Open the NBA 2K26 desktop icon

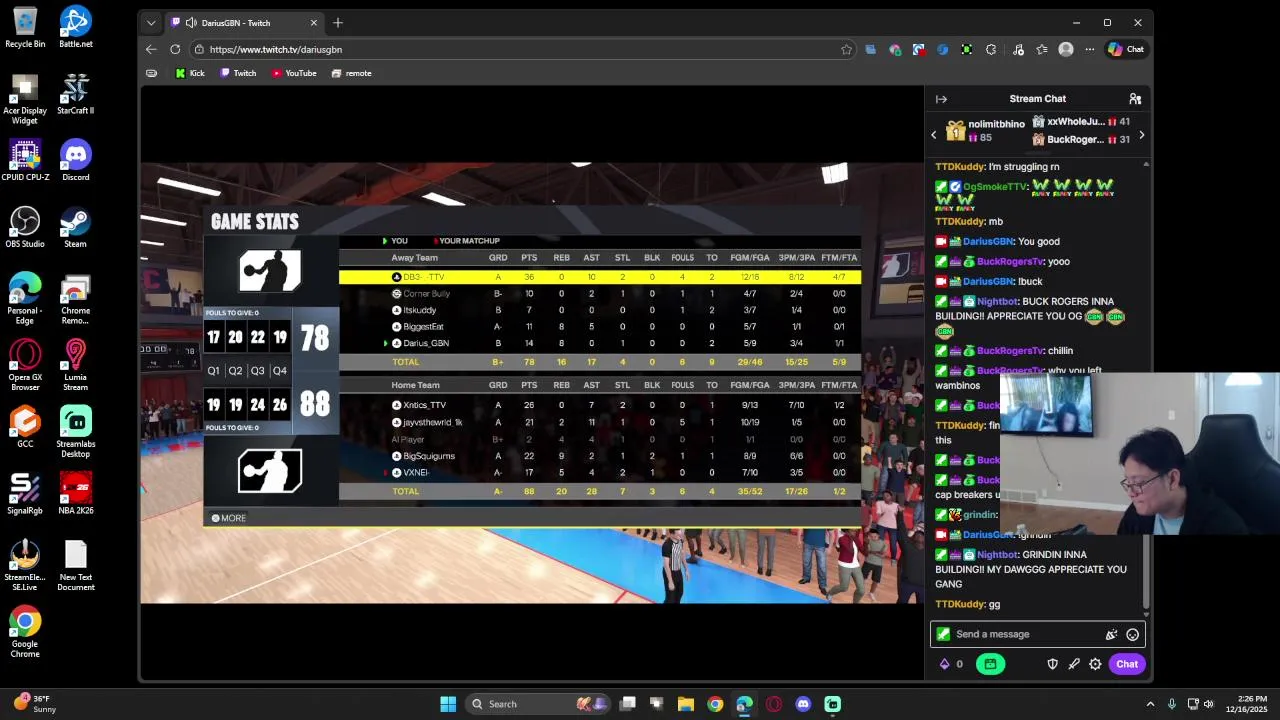[x=76, y=494]
